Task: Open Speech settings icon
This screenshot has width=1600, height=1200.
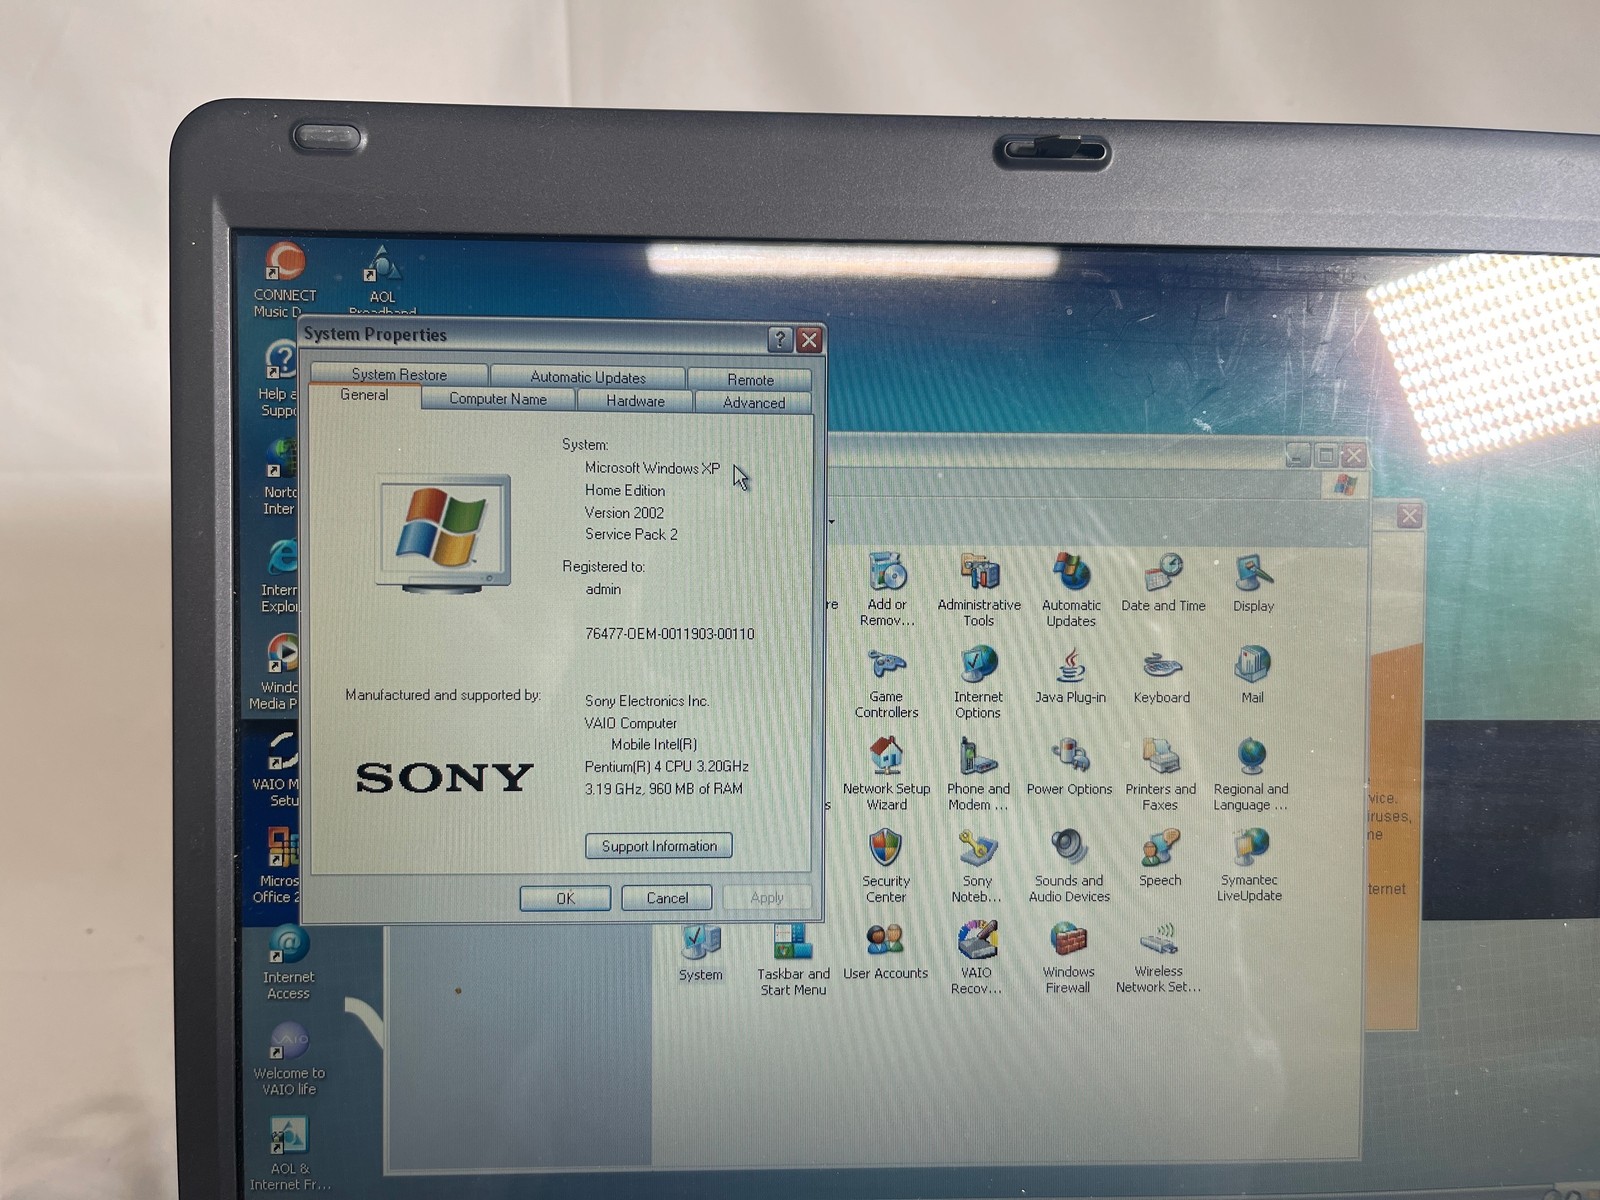Action: pyautogui.click(x=1160, y=859)
